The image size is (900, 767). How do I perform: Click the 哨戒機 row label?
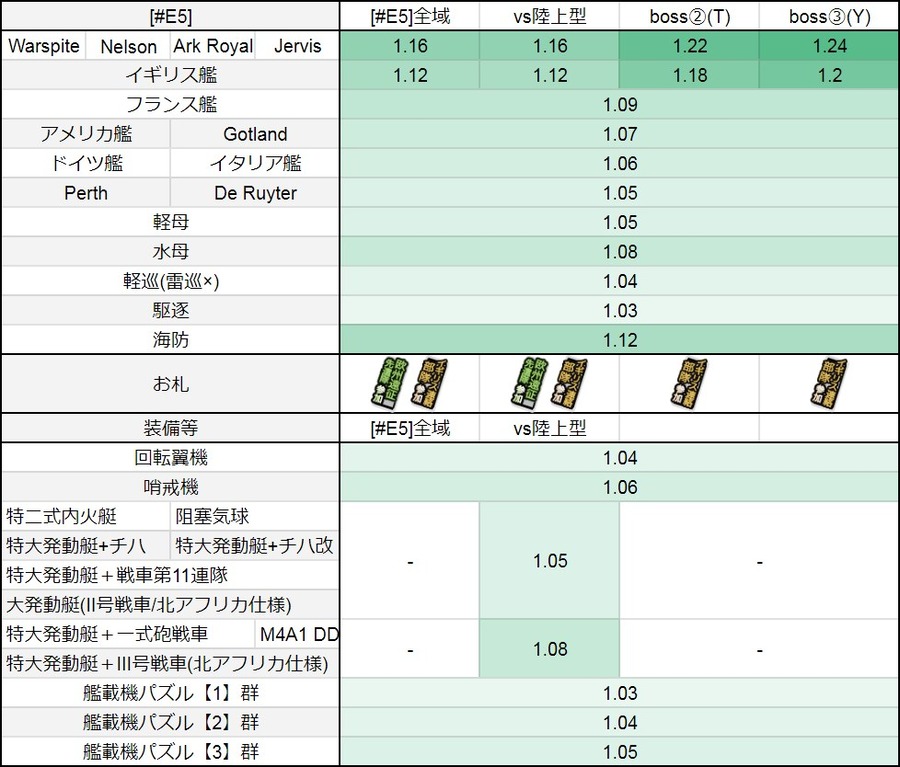(170, 487)
